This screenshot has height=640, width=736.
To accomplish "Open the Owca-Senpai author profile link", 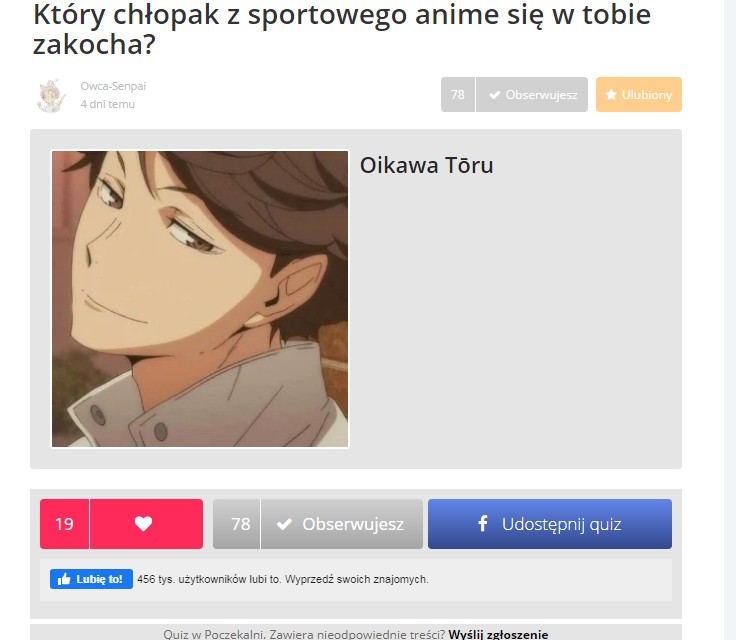I will point(113,86).
